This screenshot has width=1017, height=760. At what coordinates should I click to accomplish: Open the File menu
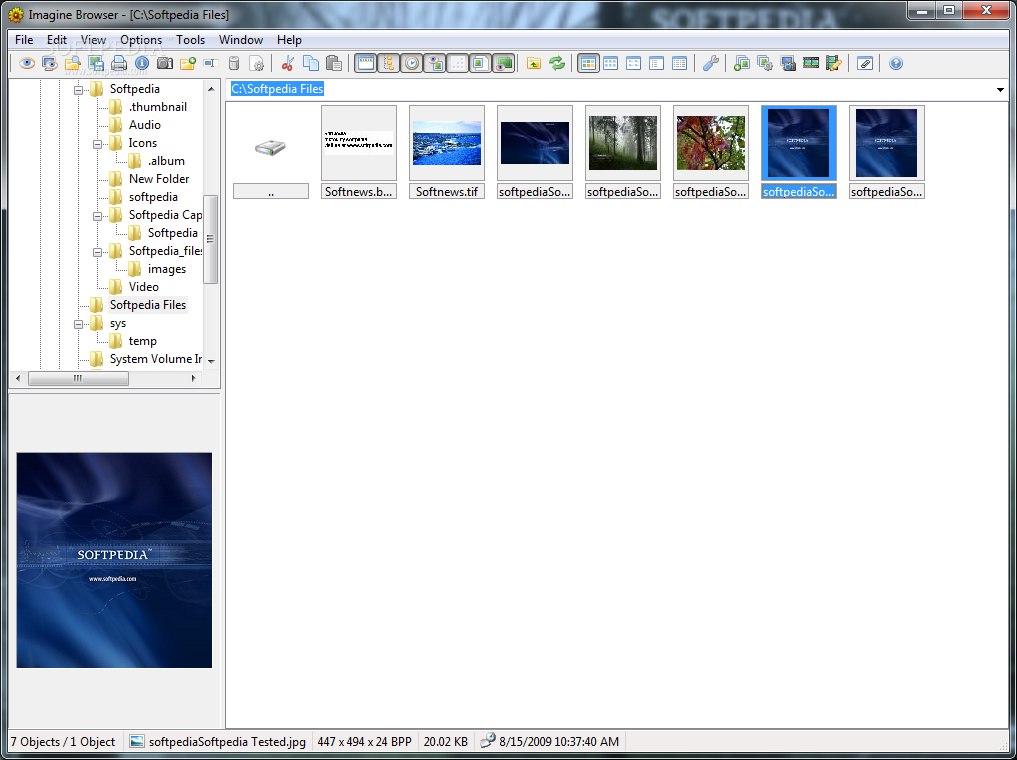(x=24, y=40)
